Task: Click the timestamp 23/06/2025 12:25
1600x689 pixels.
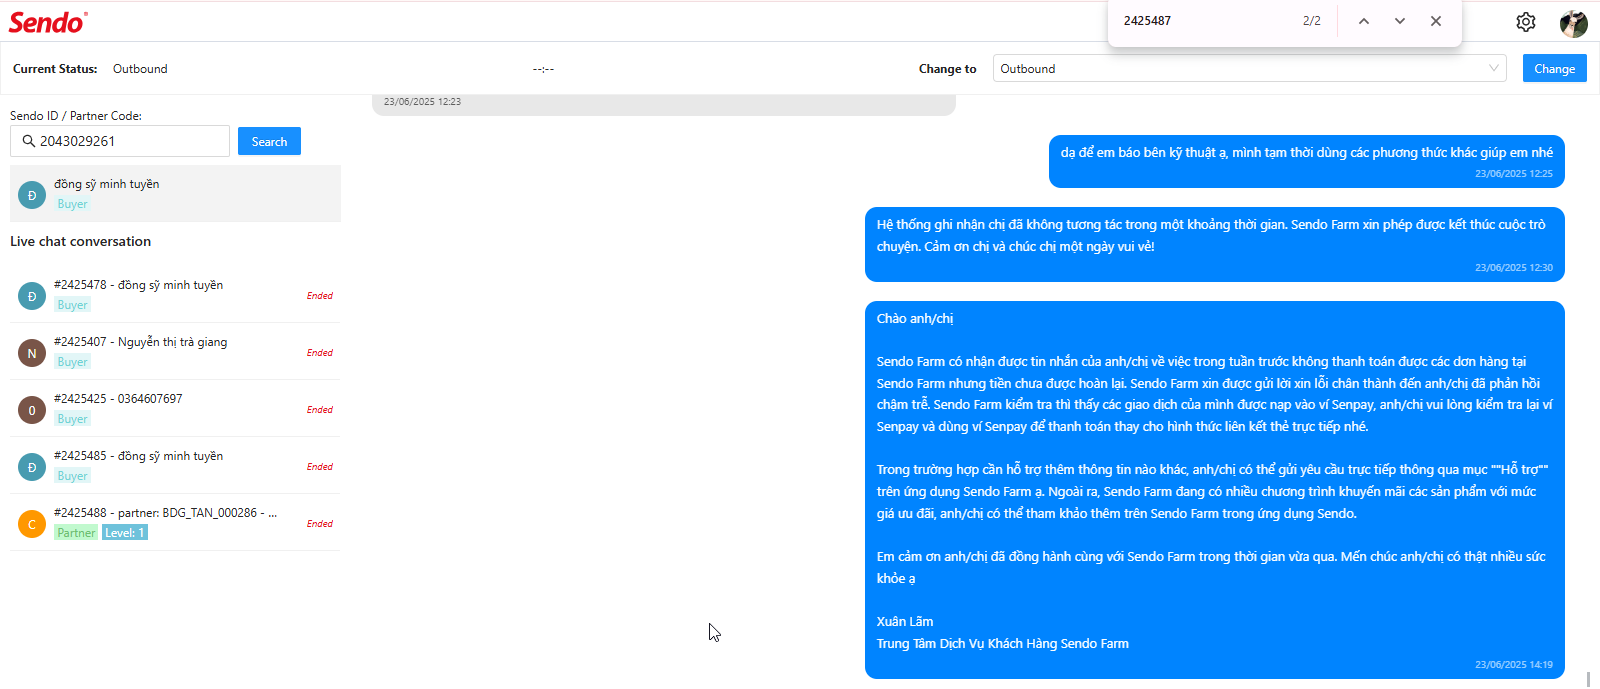Action: pos(1514,174)
